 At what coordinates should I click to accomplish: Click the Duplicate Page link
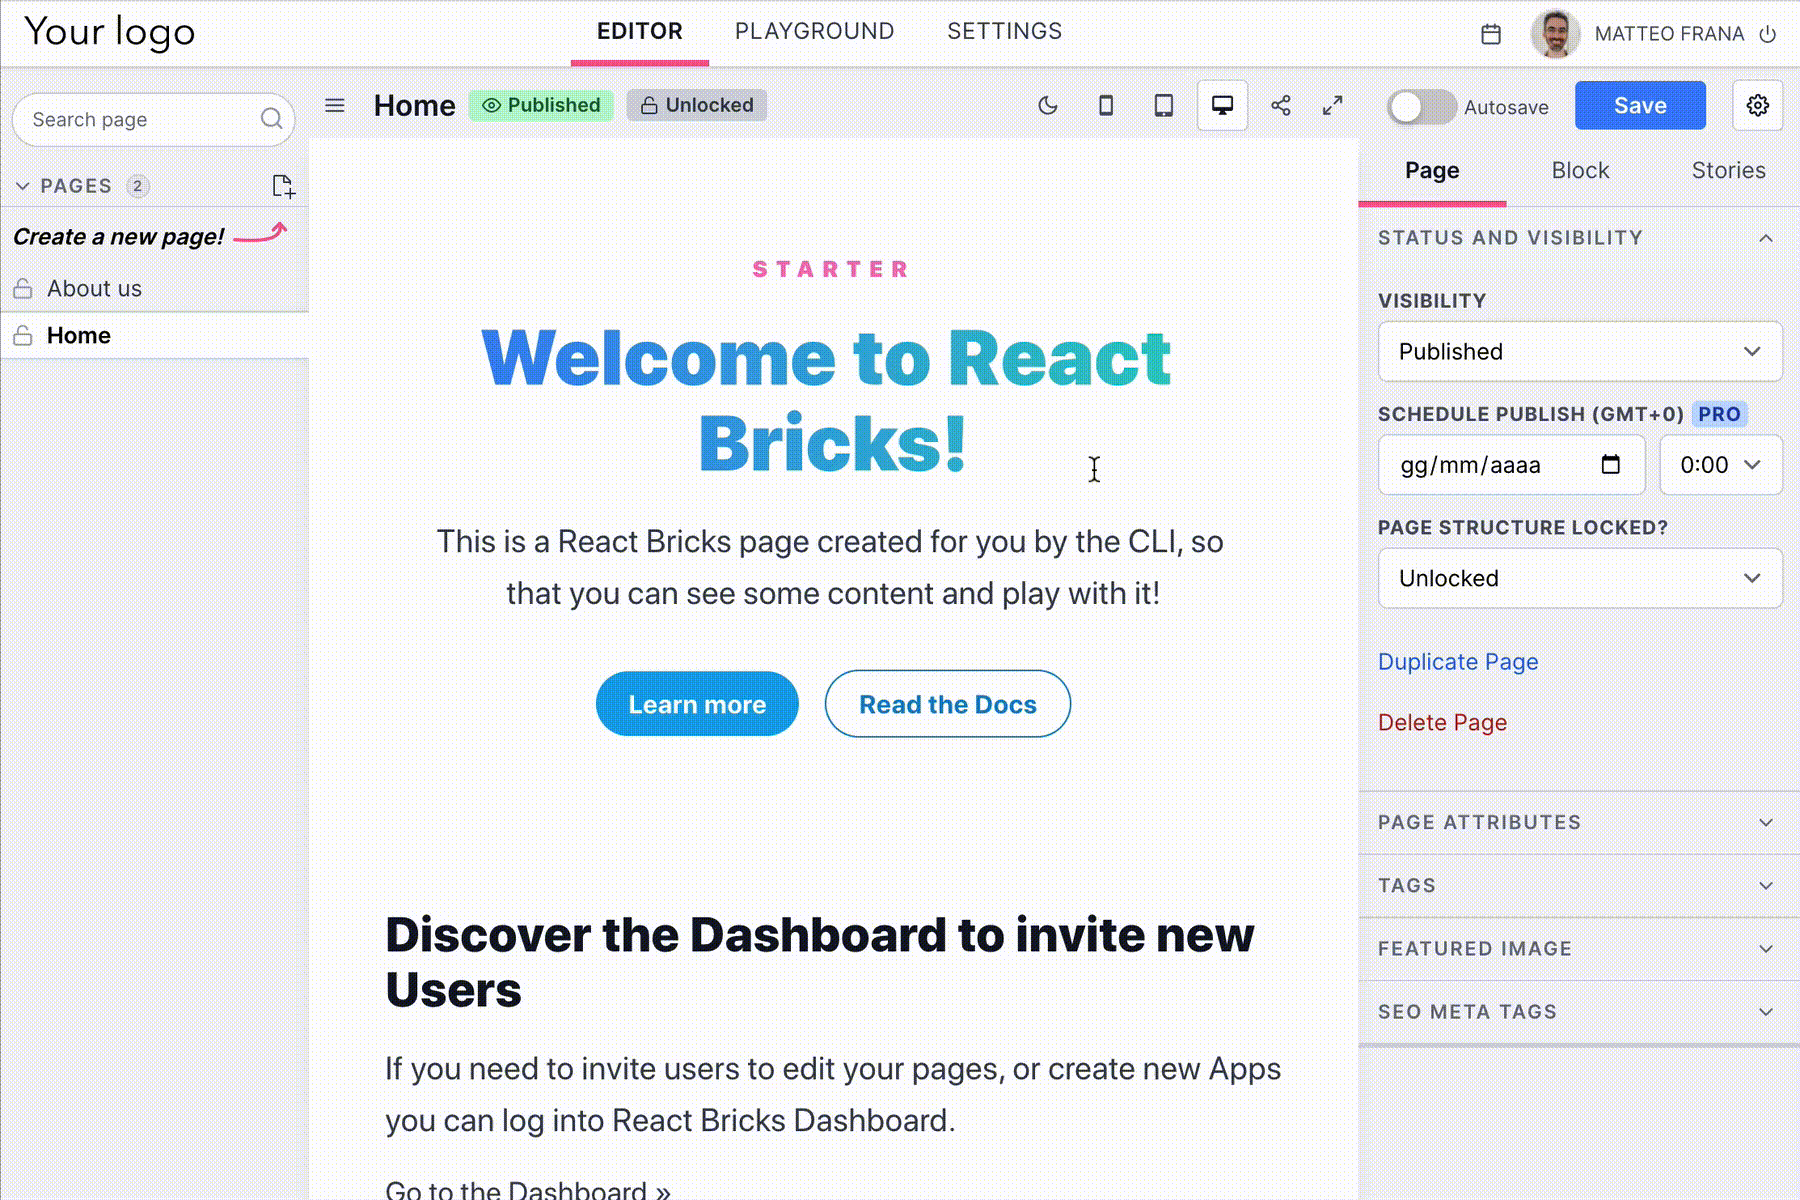(x=1458, y=661)
